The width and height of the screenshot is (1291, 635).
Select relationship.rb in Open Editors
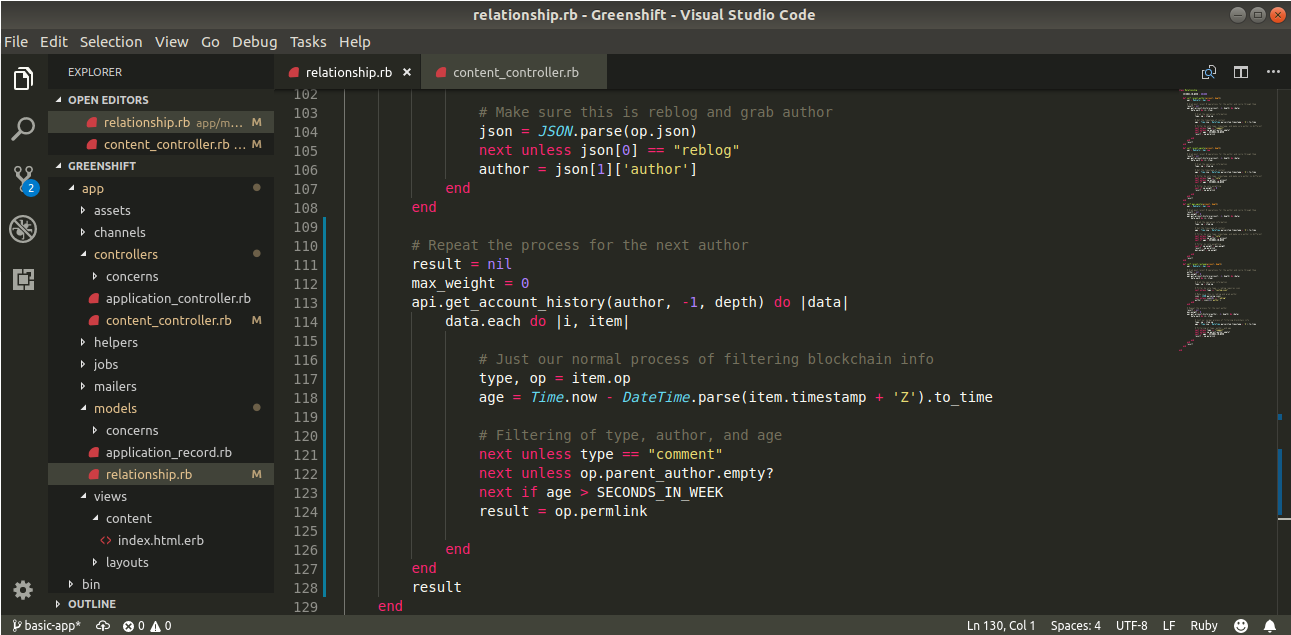point(161,122)
